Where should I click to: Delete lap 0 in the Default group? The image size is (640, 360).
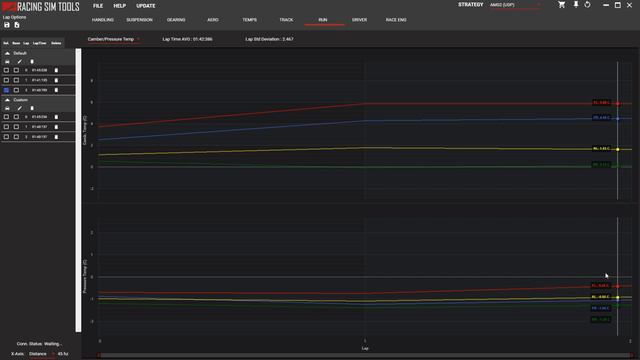(x=56, y=70)
